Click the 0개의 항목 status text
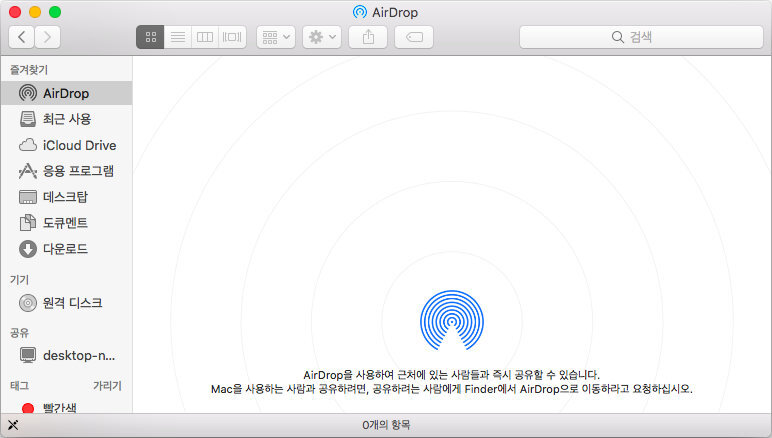Screen dimensions: 772x438 click(386, 425)
